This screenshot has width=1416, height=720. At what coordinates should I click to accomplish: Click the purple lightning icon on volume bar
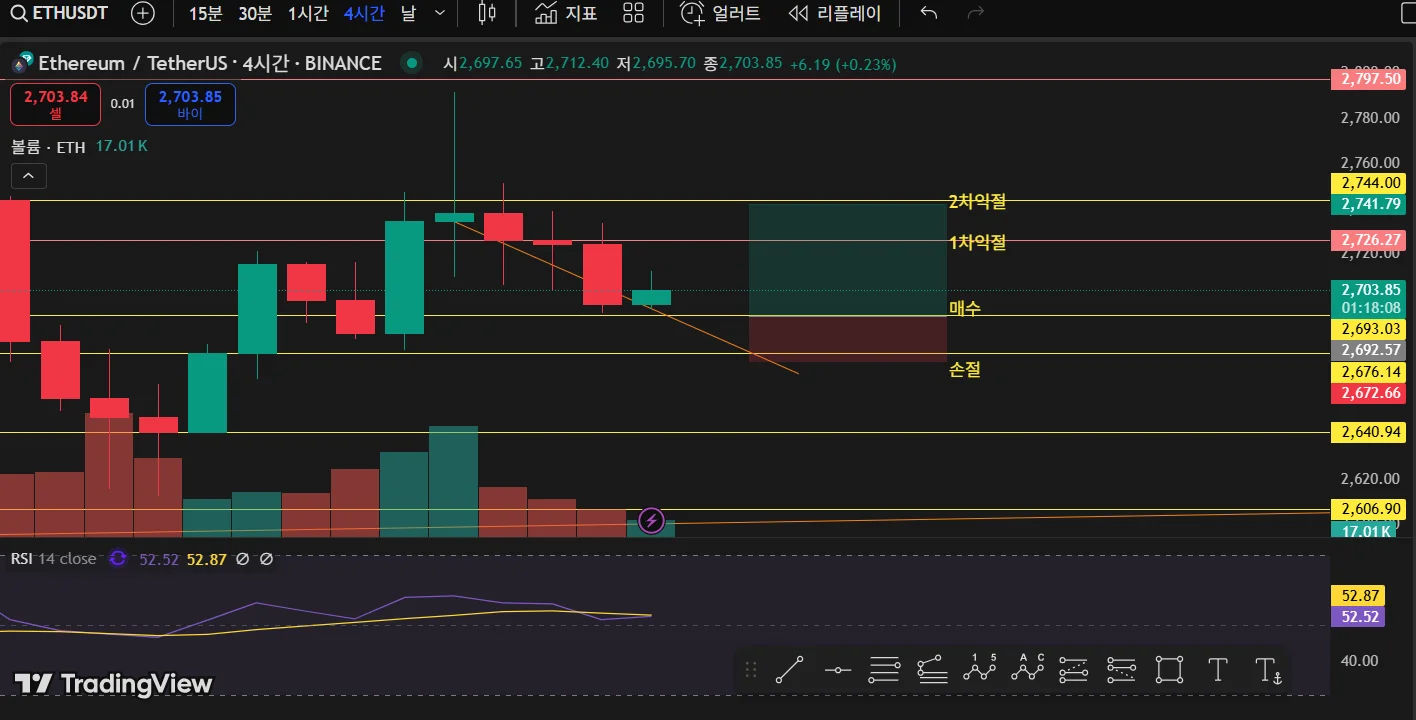coord(651,520)
